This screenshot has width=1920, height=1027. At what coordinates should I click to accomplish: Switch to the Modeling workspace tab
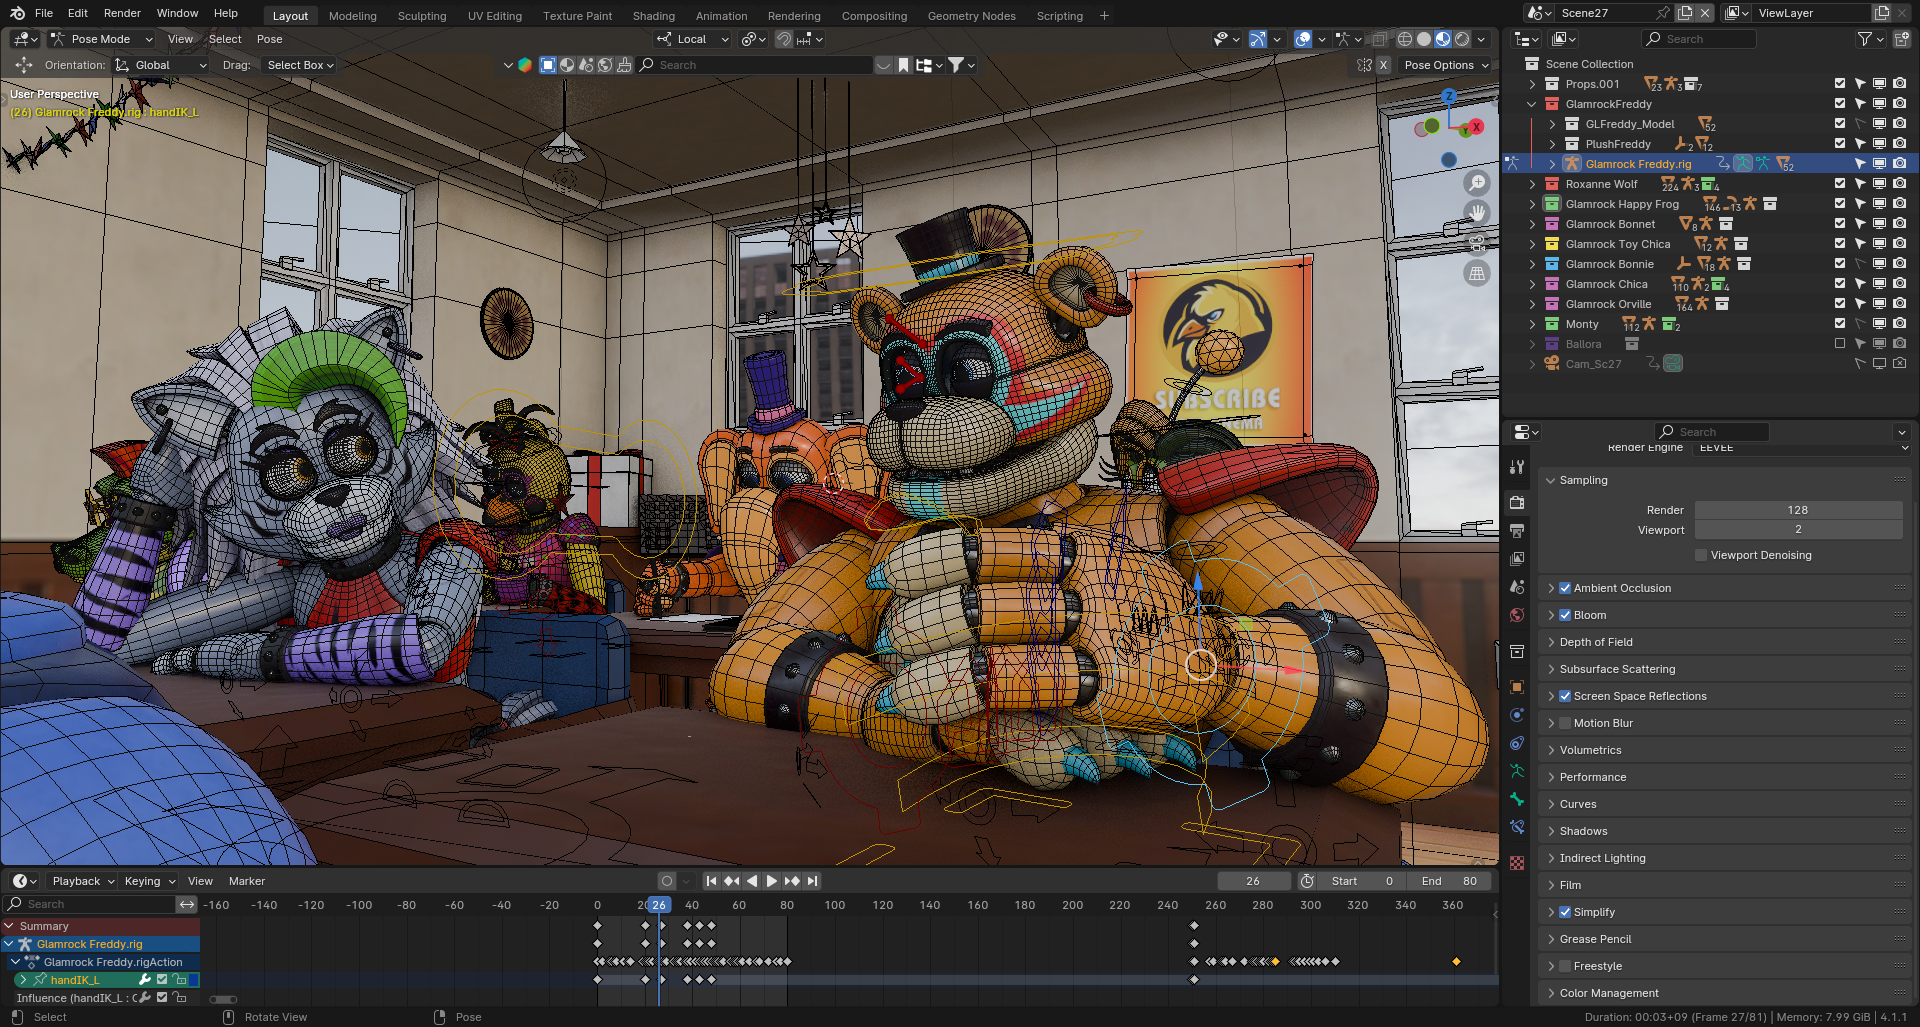(353, 16)
